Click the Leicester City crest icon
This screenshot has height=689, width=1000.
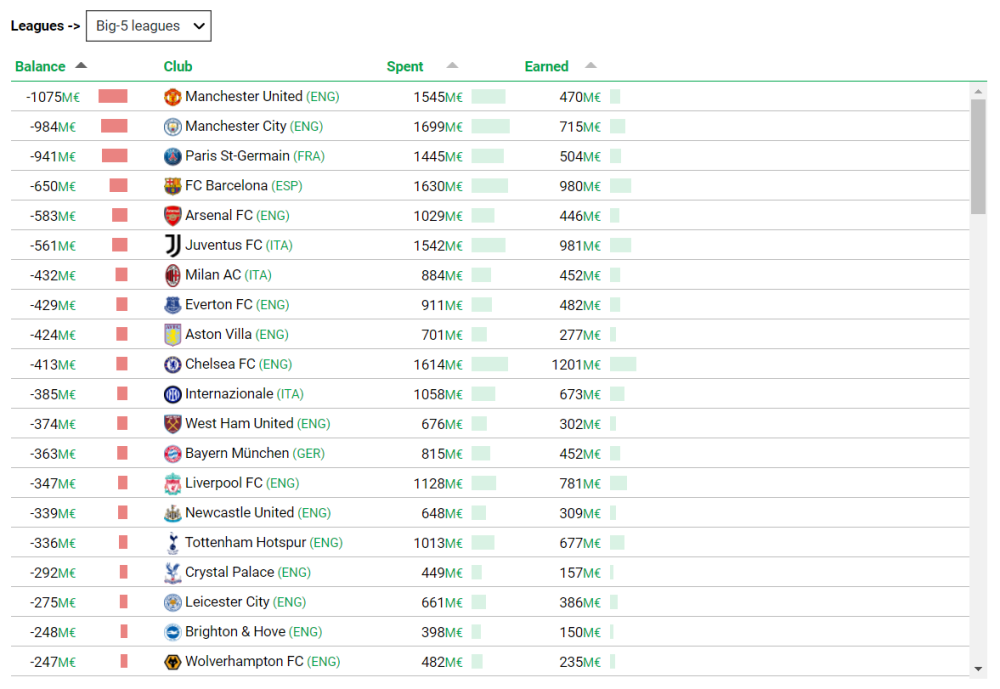click(172, 602)
